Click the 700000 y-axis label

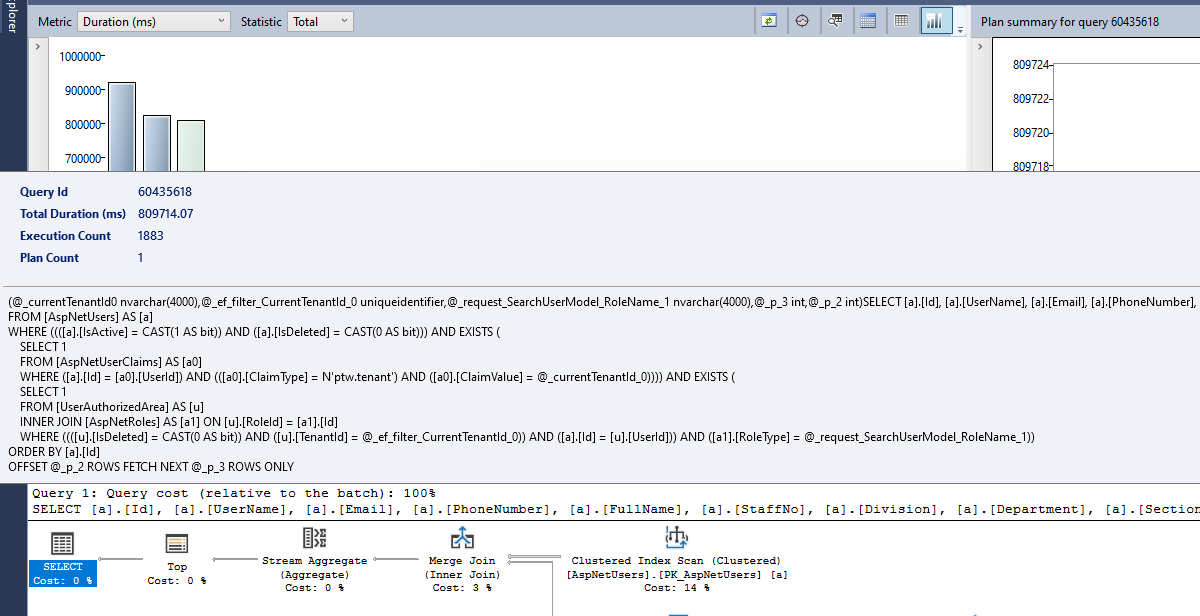click(83, 159)
